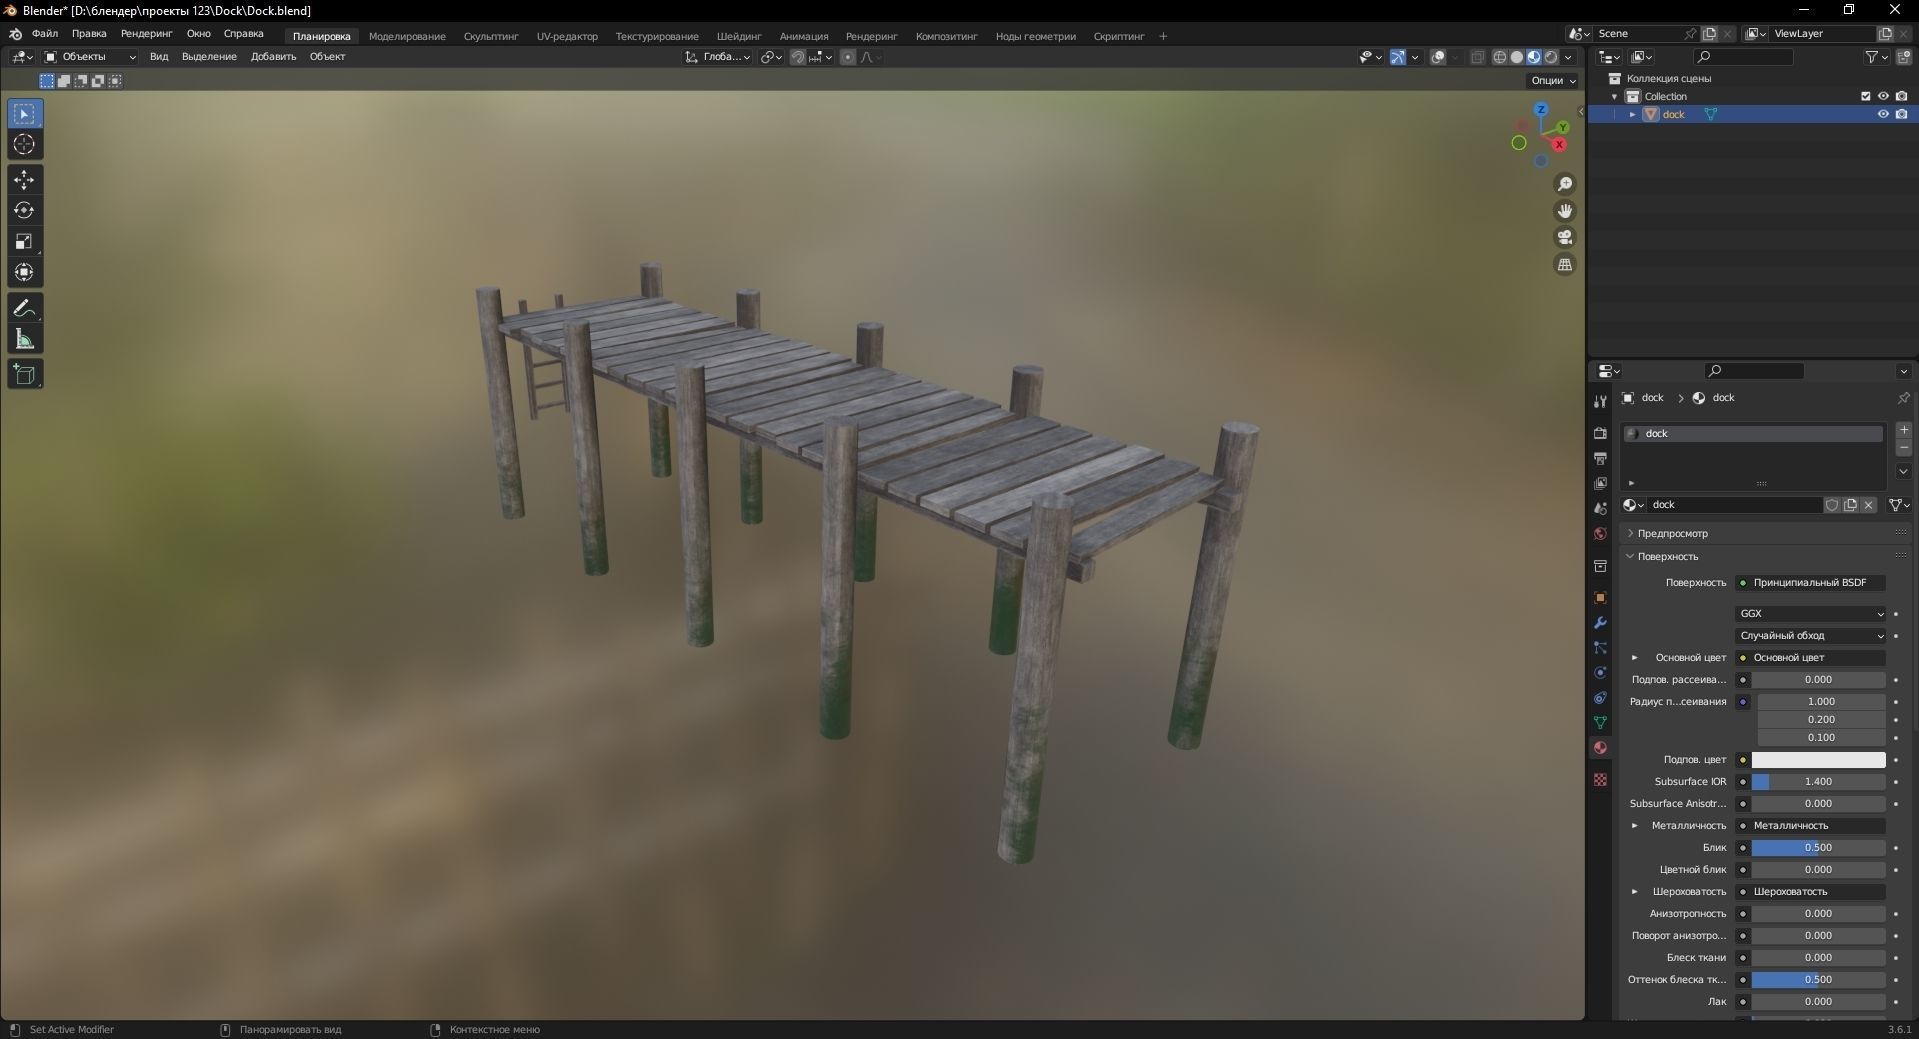Open the Particles properties tab
Image resolution: width=1919 pixels, height=1039 pixels.
click(1600, 648)
